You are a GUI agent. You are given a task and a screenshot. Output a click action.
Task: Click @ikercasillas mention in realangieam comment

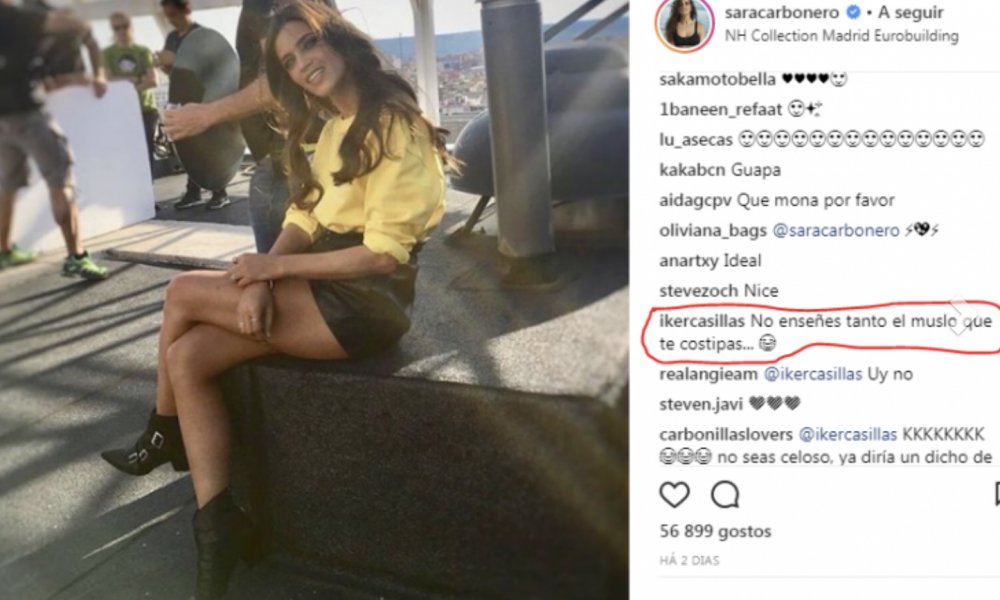pyautogui.click(x=813, y=374)
